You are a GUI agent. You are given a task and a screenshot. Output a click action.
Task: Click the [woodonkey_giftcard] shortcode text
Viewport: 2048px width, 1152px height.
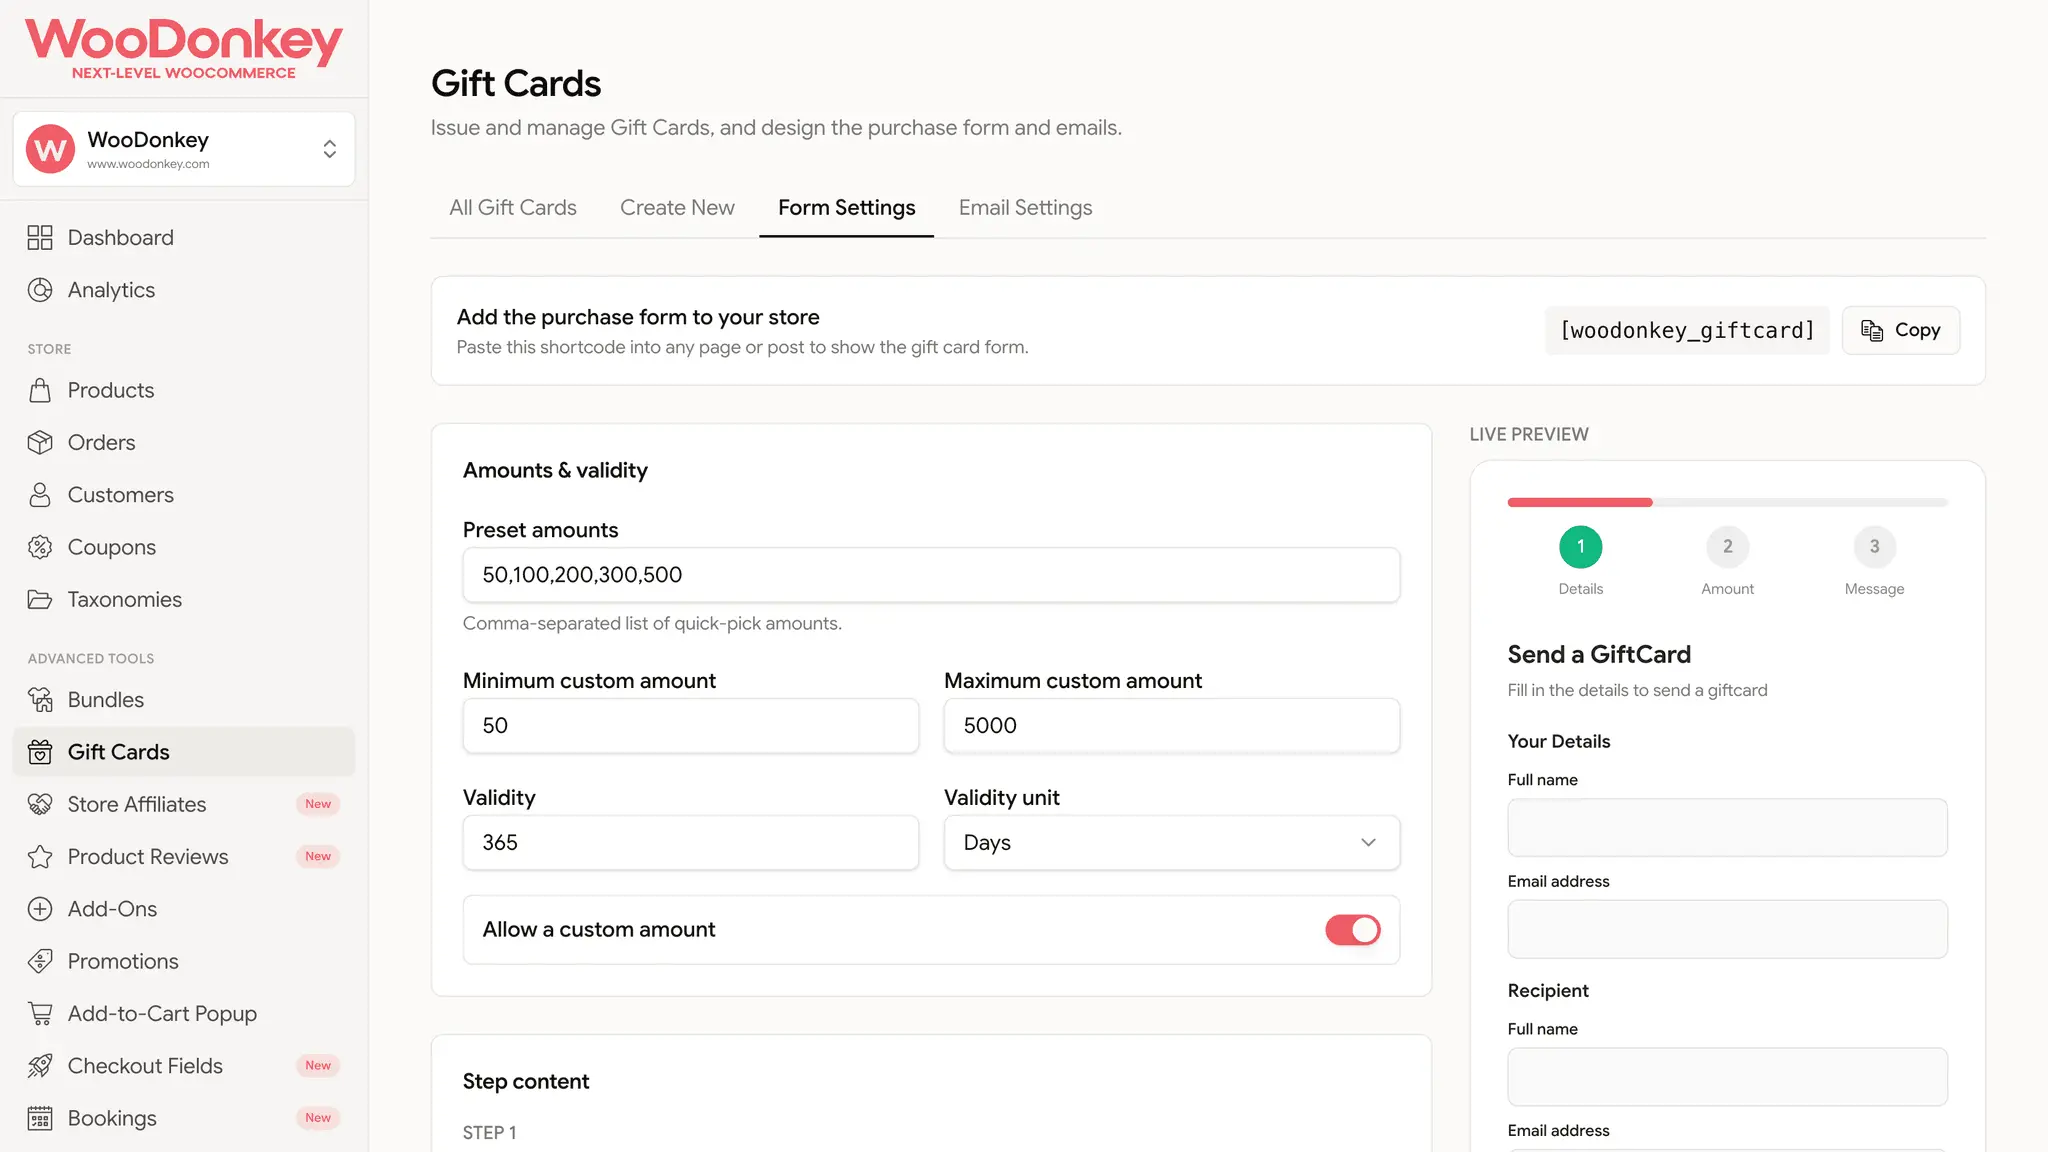pyautogui.click(x=1687, y=330)
